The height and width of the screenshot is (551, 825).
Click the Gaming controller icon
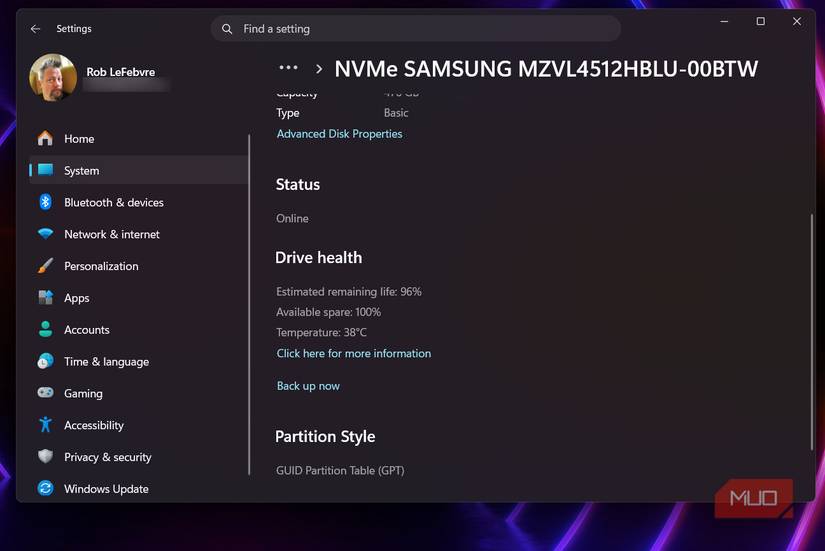coord(45,393)
